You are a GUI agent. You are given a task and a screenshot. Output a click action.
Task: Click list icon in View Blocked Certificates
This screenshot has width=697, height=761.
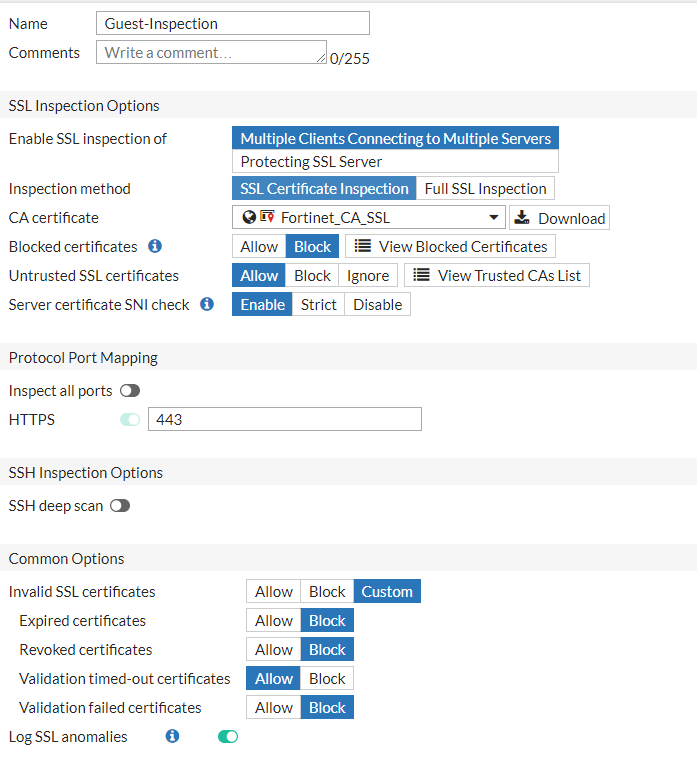[363, 246]
